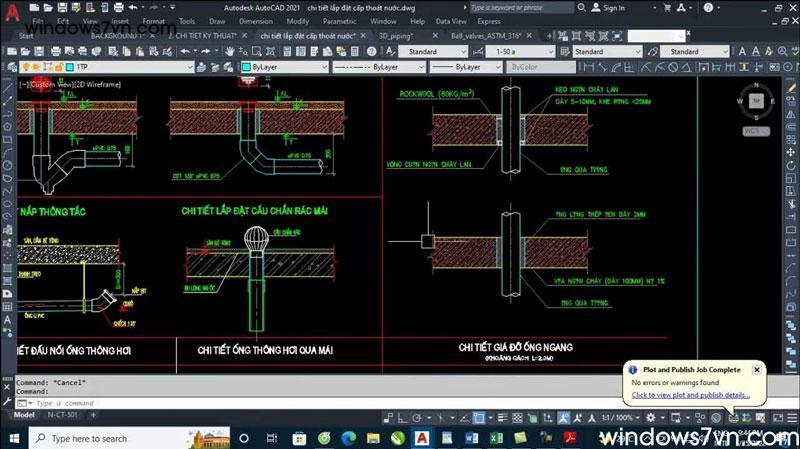Click the AutoCAD application logo button
800x449 pixels.
[x=10, y=12]
